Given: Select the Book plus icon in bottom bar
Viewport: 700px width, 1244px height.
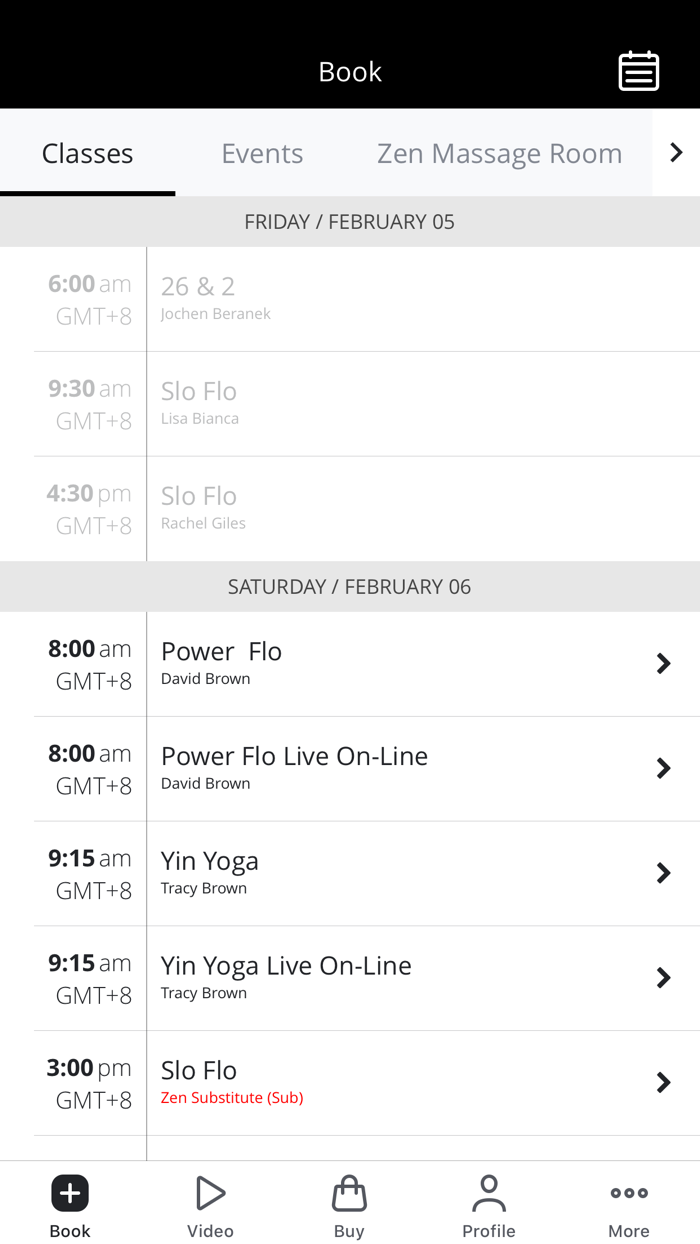Looking at the screenshot, I should point(69,1192).
